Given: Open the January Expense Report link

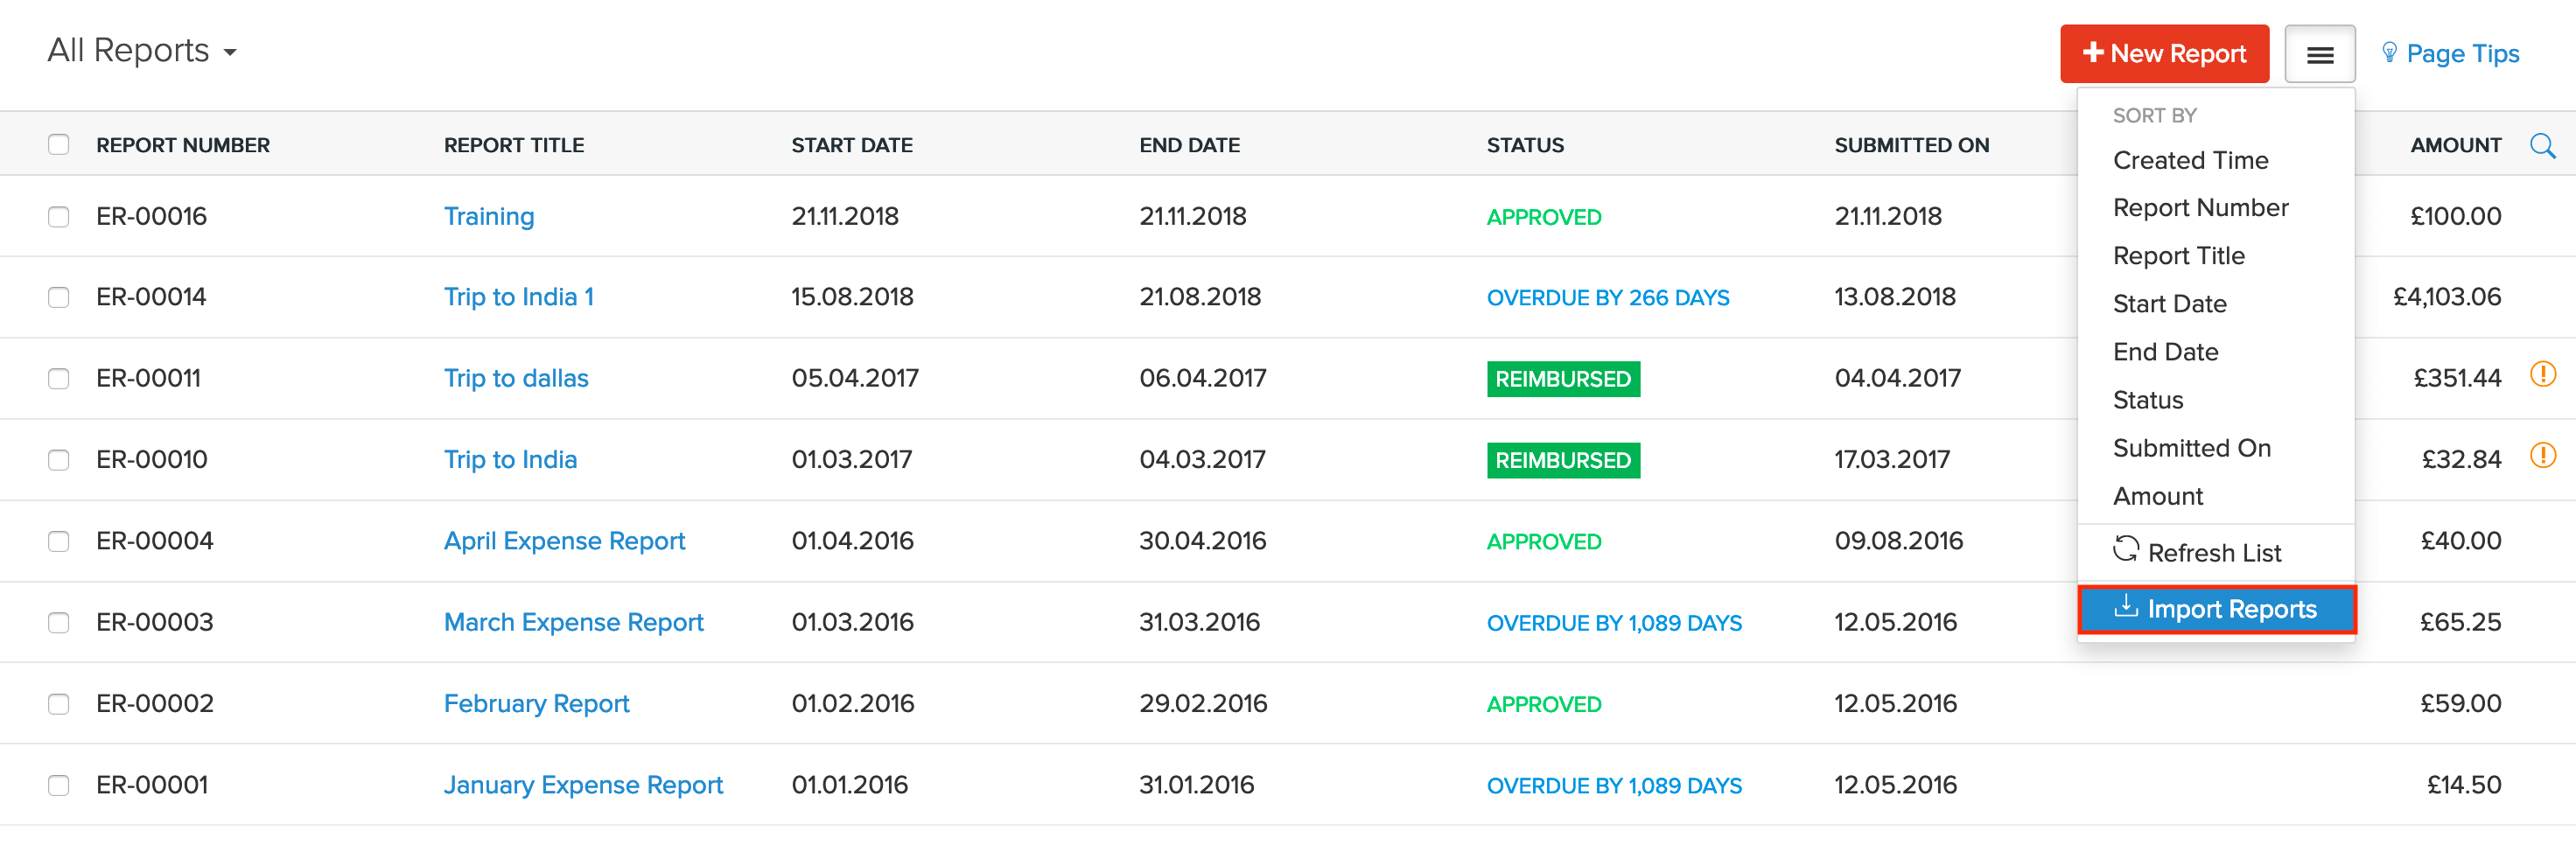Looking at the screenshot, I should (x=583, y=785).
